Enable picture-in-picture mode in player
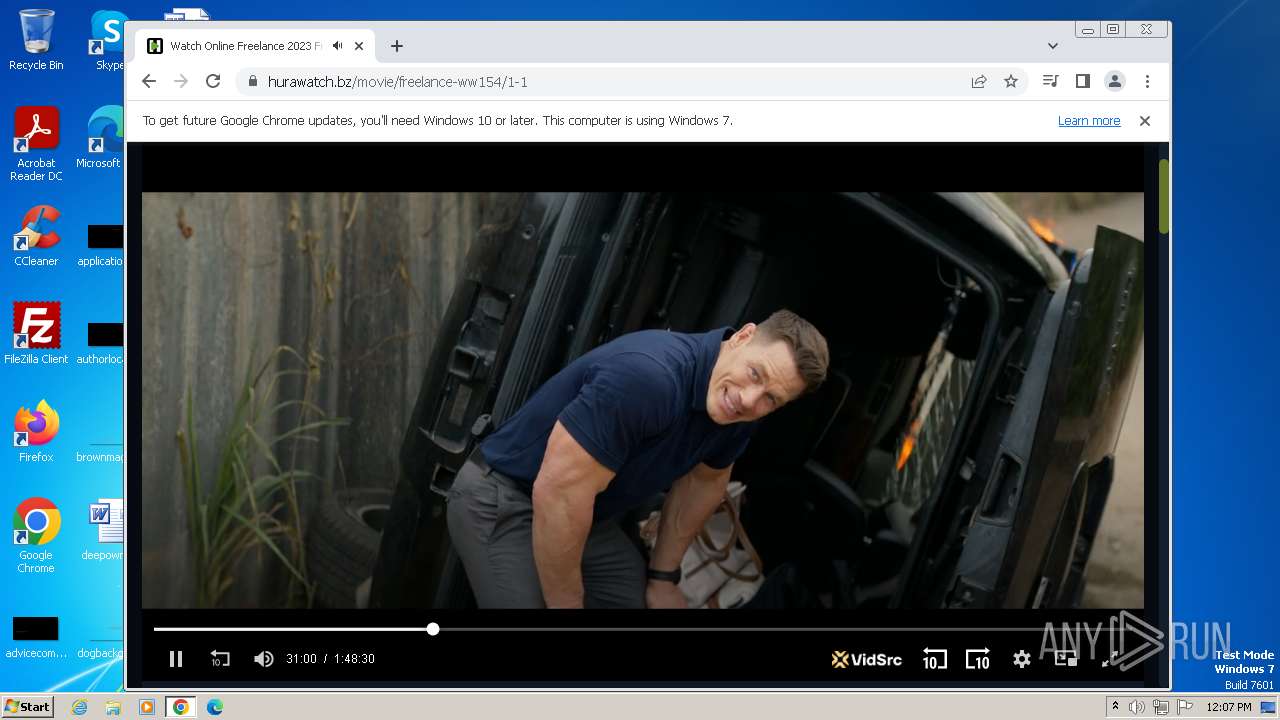This screenshot has width=1280, height=720. pos(1066,659)
